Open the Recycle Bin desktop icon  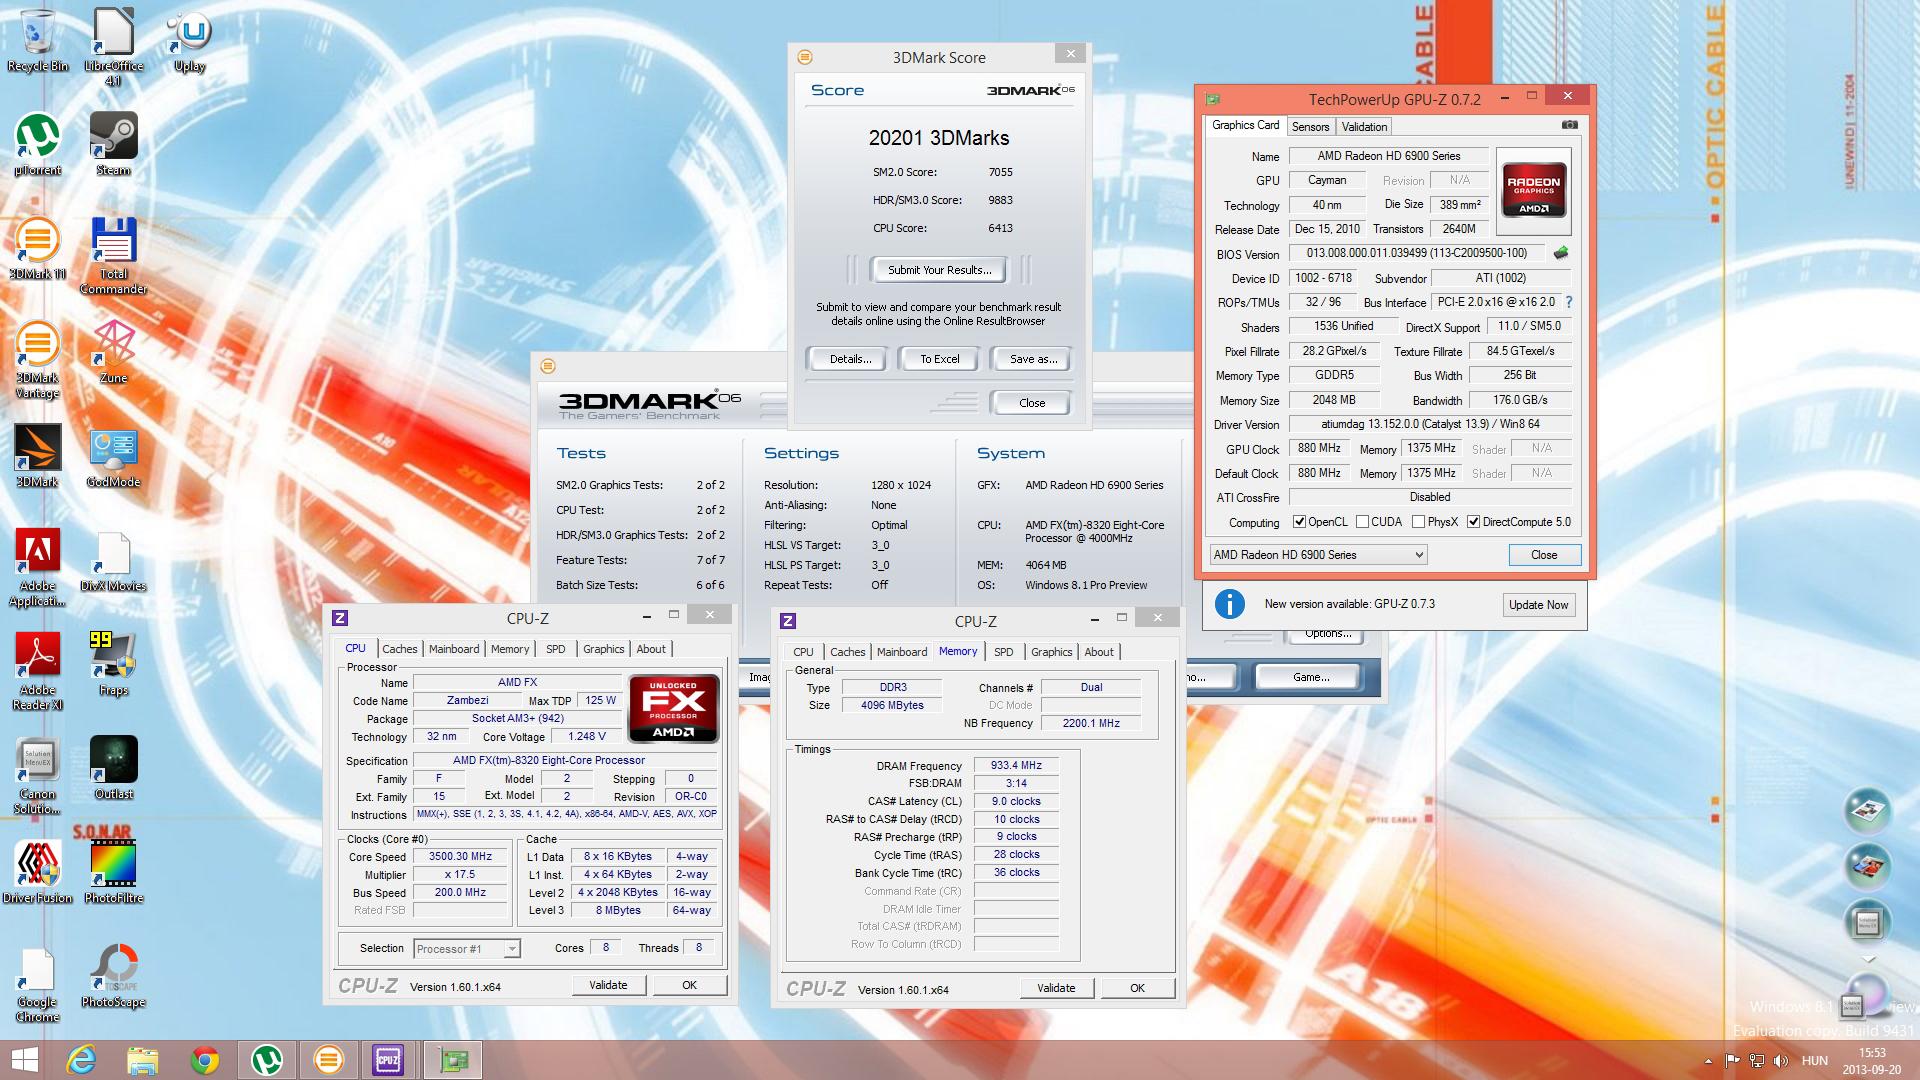click(38, 40)
